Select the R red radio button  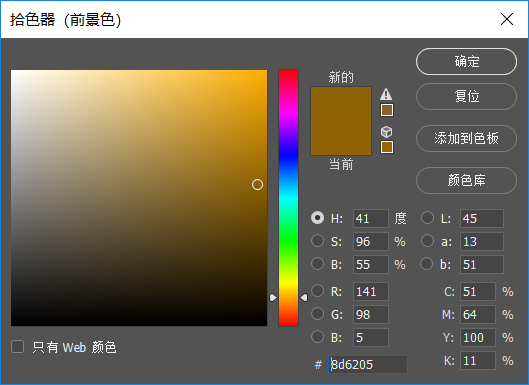pos(317,291)
